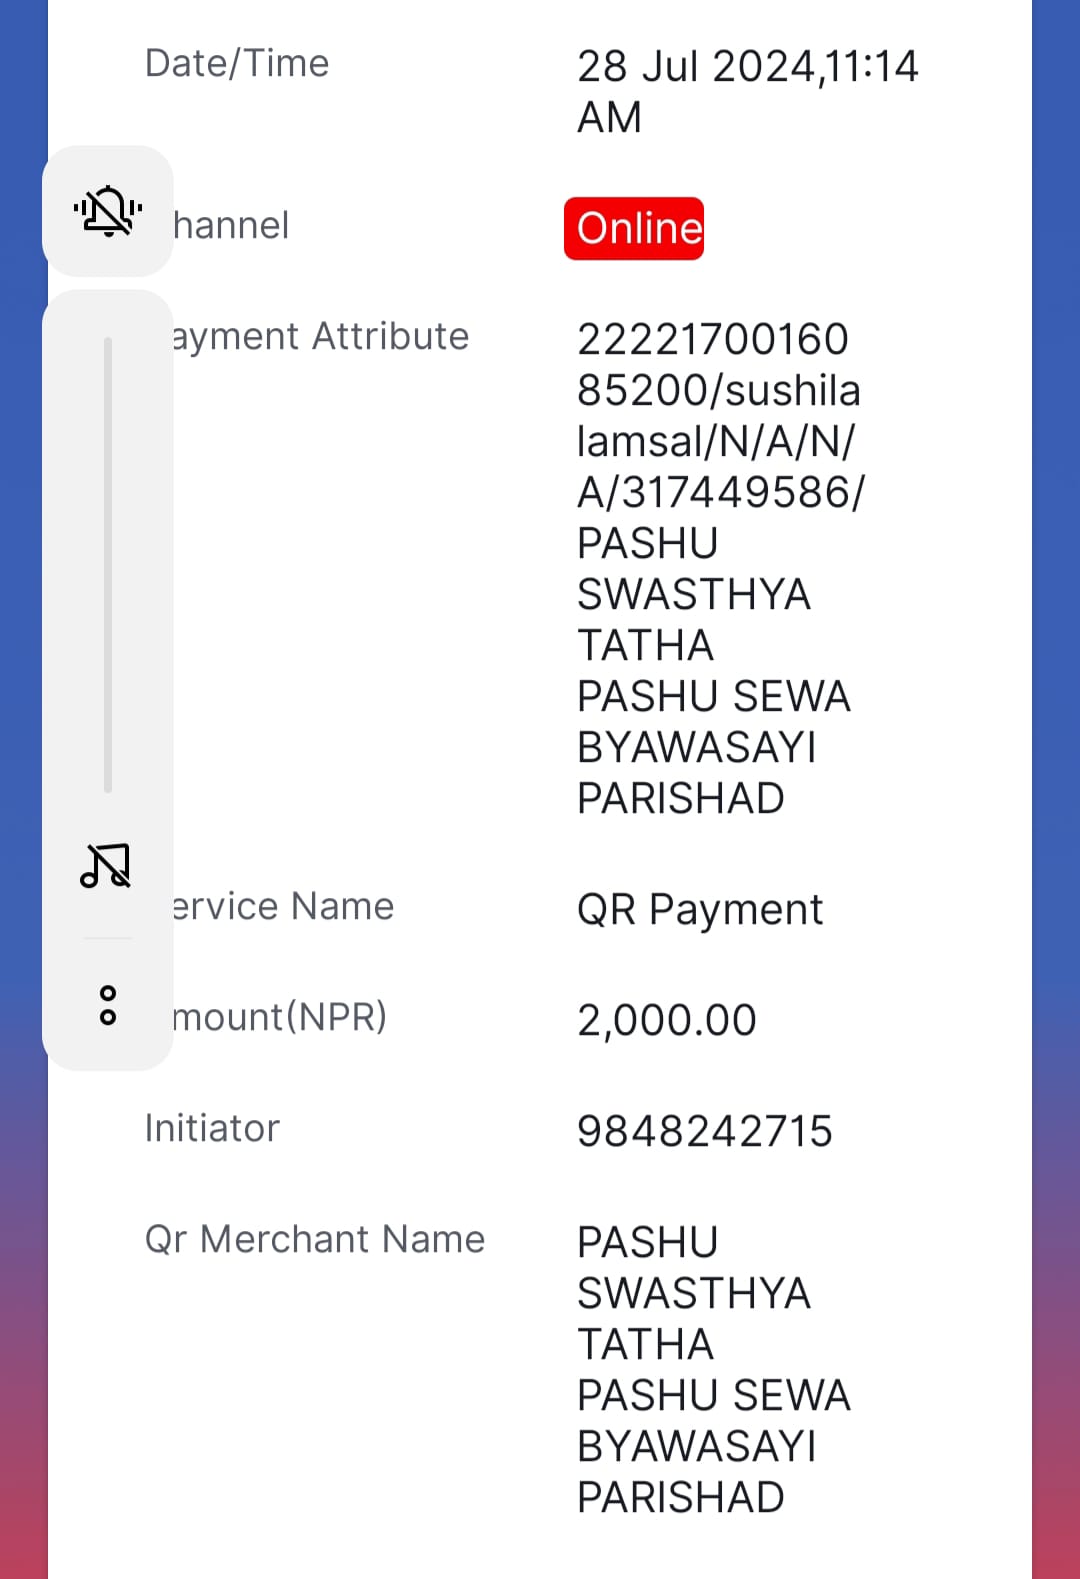Toggle the muted media note icon
This screenshot has height=1579, width=1080.
click(106, 865)
